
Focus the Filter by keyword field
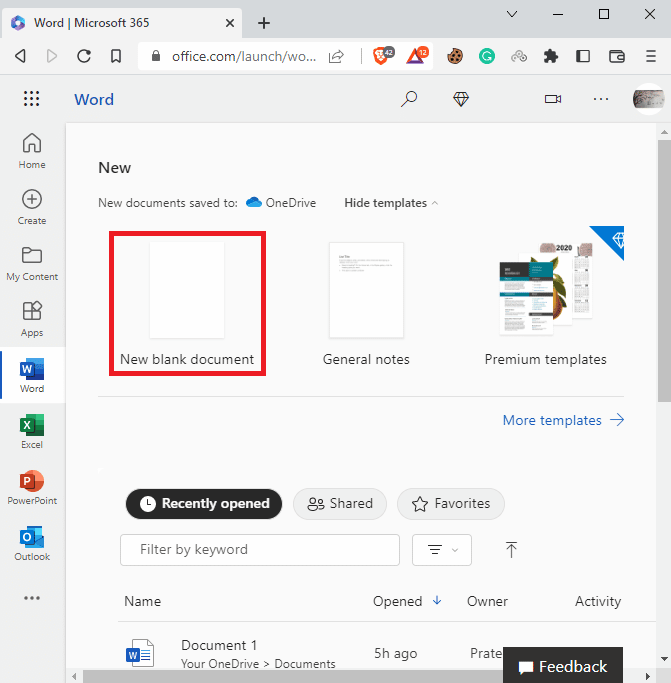260,550
